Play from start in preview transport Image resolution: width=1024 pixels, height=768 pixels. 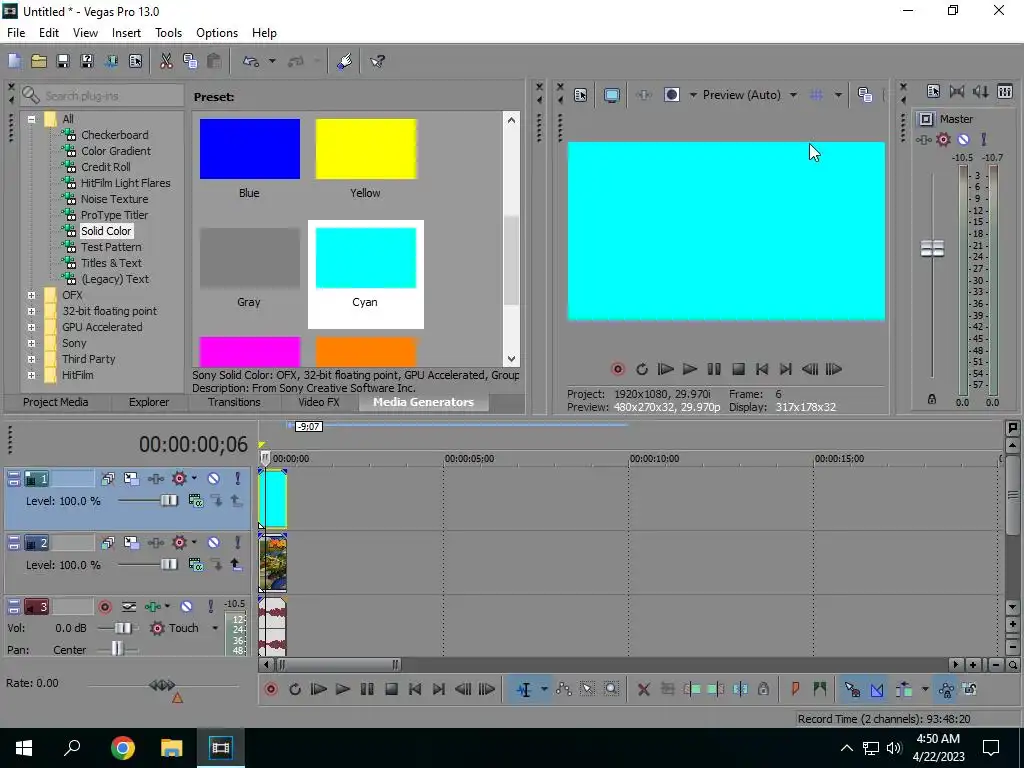665,370
